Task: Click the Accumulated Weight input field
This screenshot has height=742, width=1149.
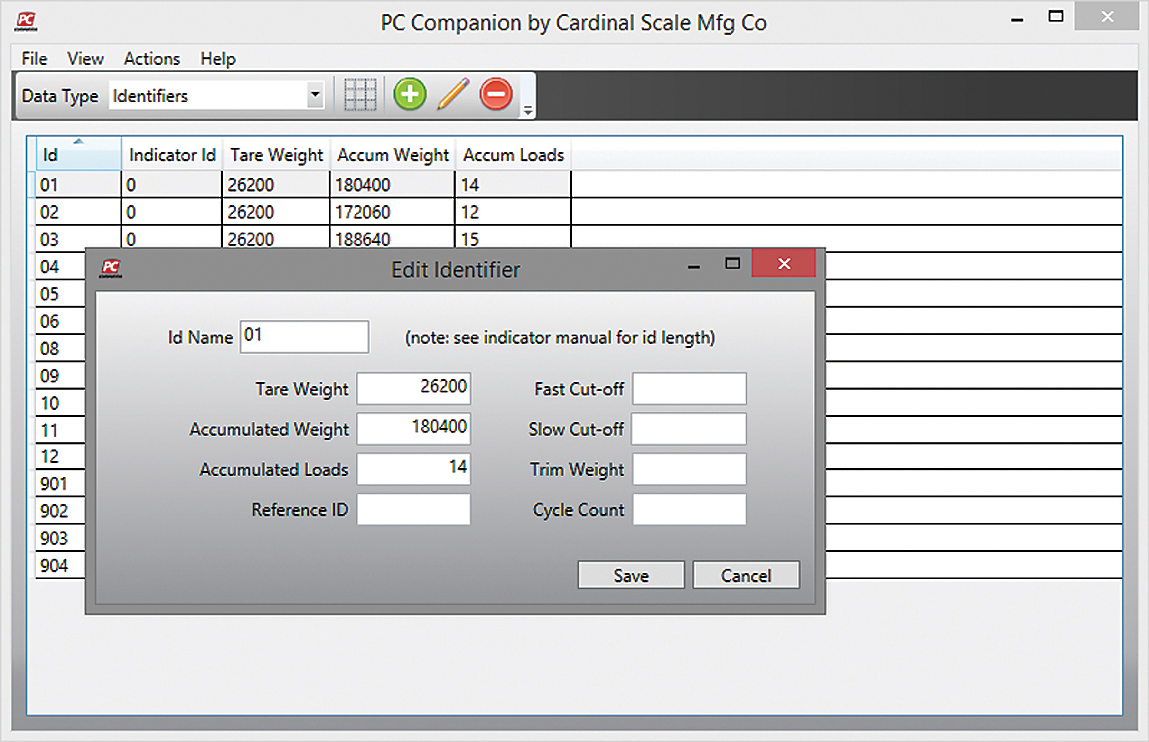Action: pos(413,428)
